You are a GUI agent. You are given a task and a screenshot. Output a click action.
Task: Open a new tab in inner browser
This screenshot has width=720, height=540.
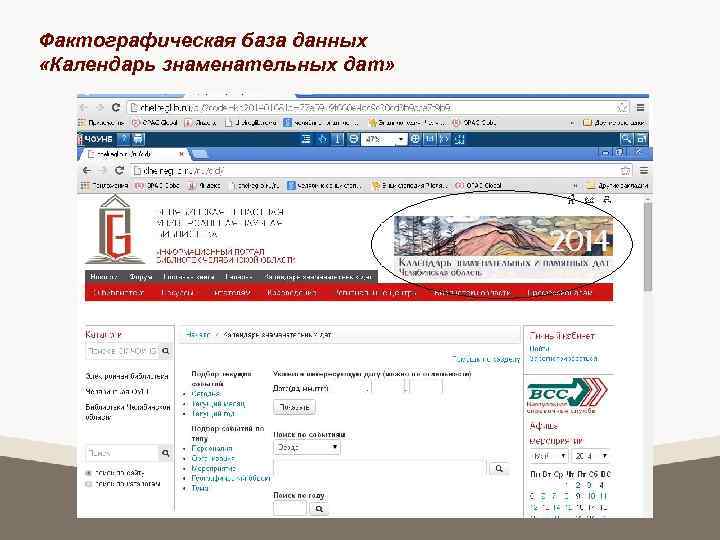(199, 154)
